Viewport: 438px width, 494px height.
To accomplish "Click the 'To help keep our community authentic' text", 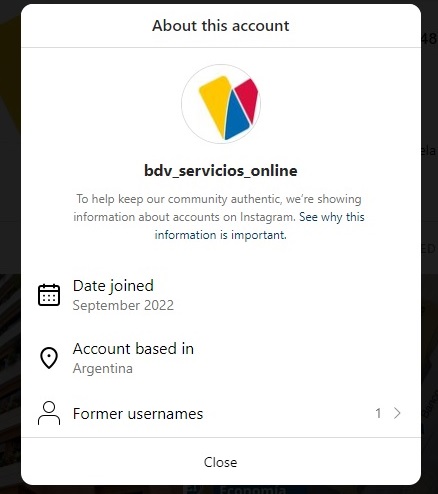I will 178,199.
